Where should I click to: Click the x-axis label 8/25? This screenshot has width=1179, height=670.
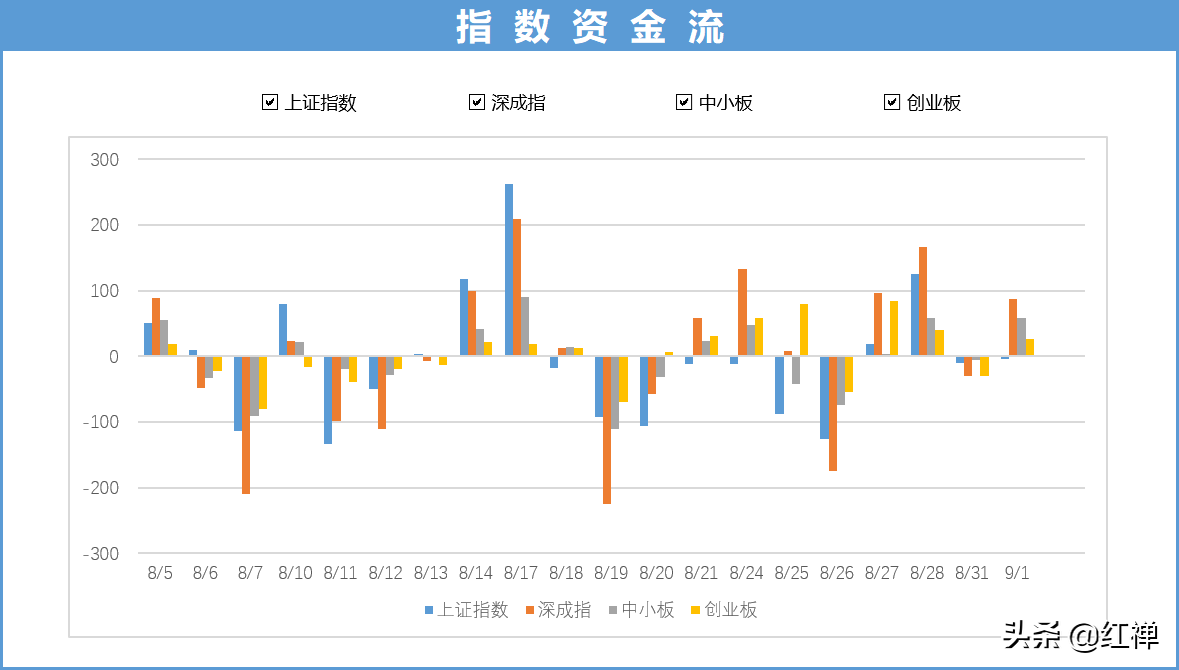coord(792,573)
